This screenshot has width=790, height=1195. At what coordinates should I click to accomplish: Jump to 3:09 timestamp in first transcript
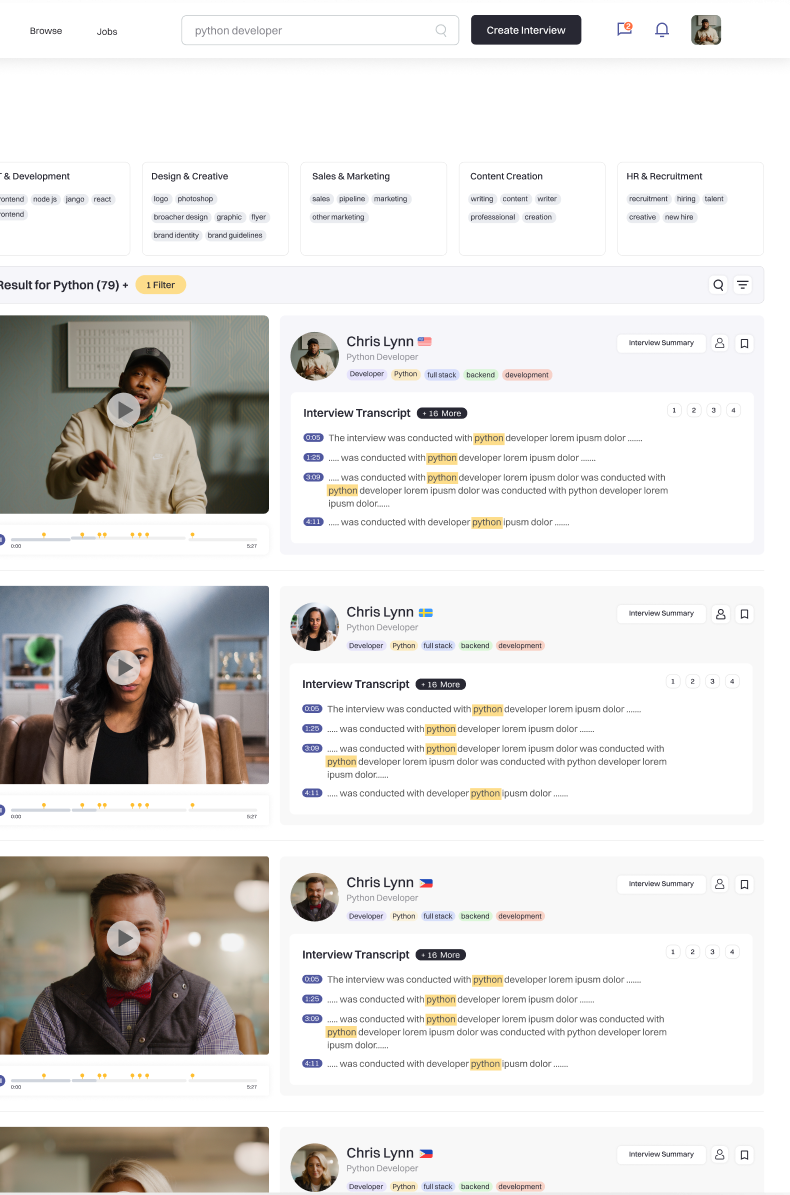(313, 477)
